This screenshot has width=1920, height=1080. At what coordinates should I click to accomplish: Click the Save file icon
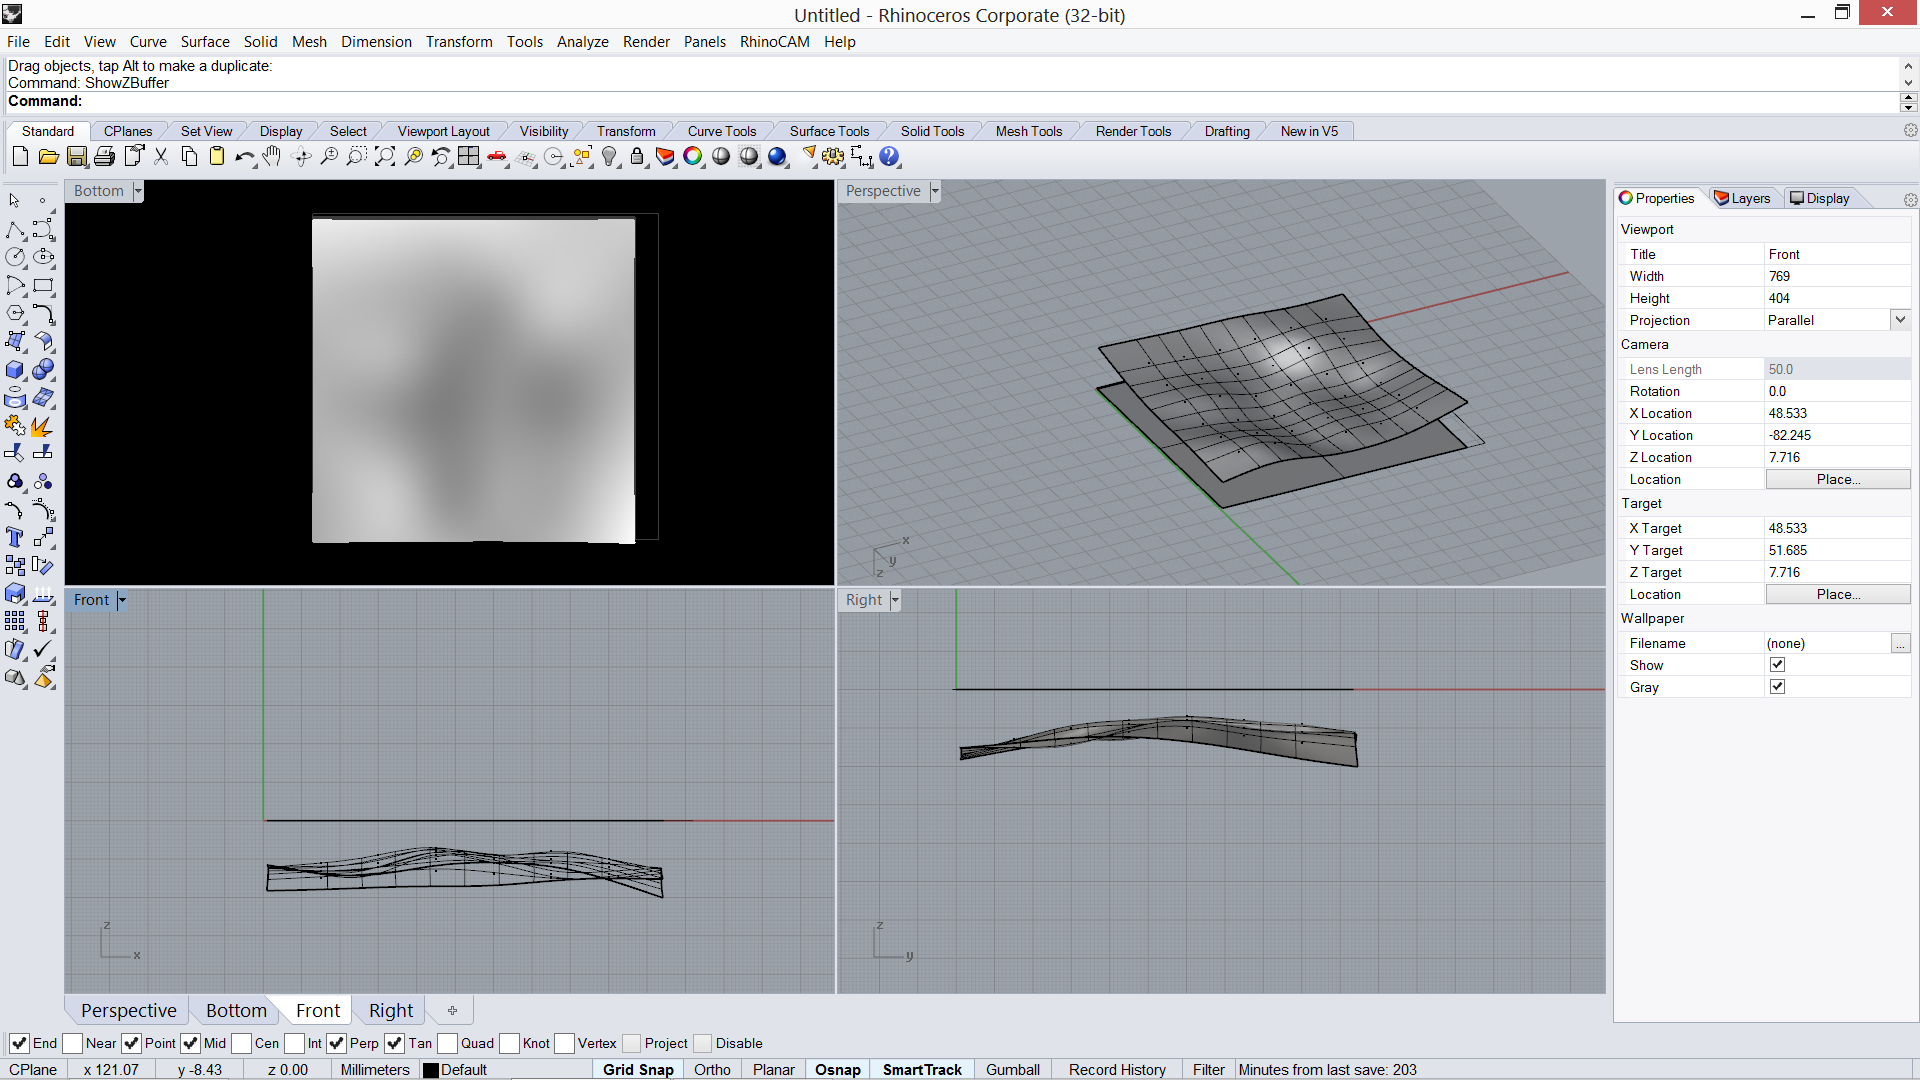click(x=77, y=157)
